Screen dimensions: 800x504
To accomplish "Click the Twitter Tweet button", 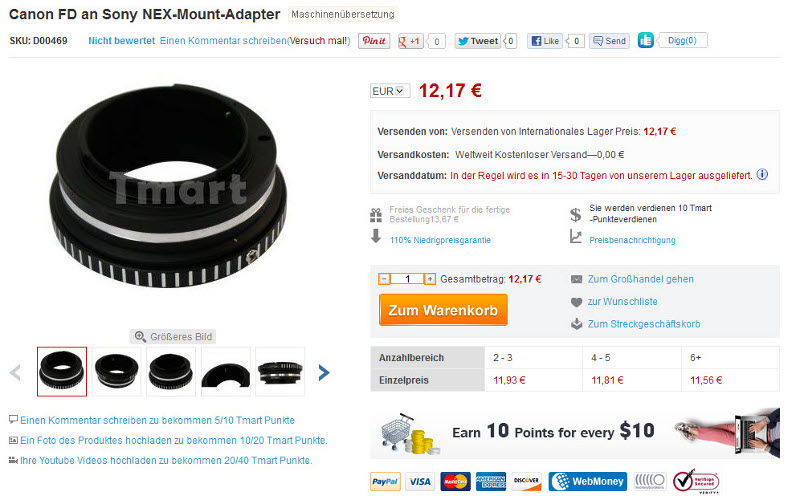I will (x=478, y=41).
